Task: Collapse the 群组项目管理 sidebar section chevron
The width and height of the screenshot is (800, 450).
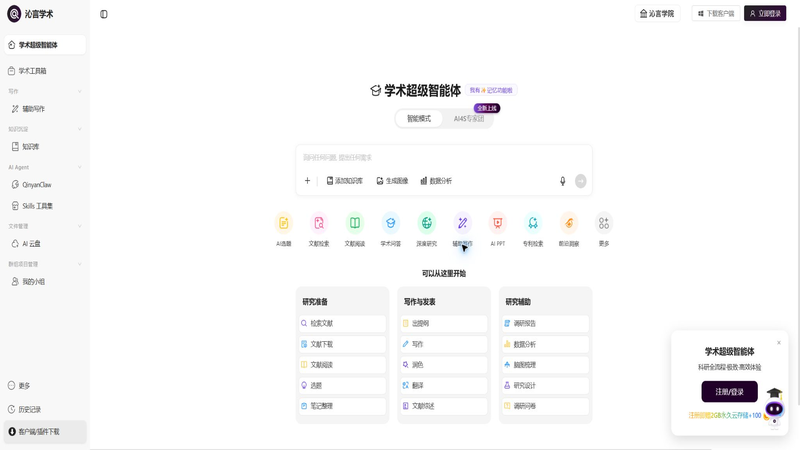Action: pyautogui.click(x=80, y=264)
